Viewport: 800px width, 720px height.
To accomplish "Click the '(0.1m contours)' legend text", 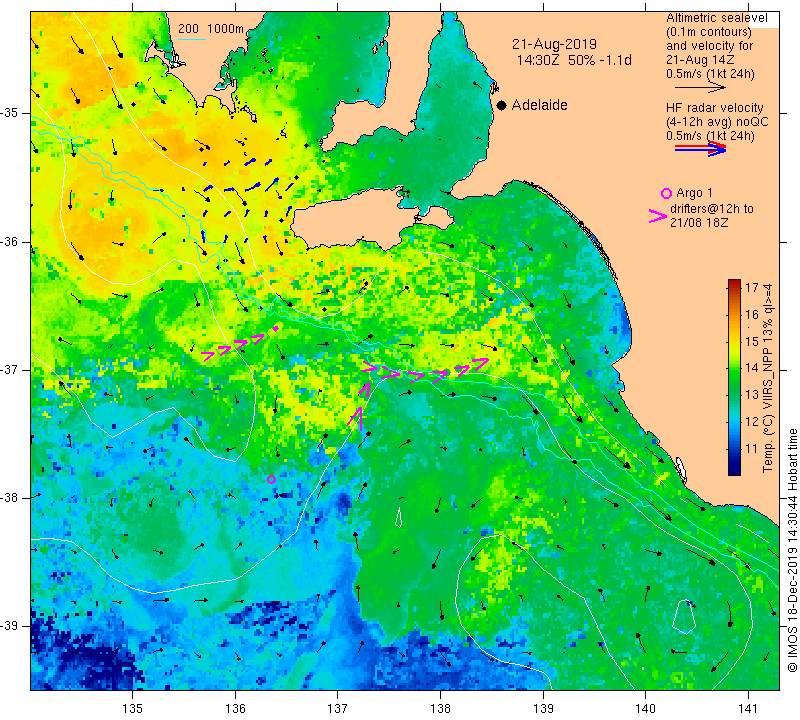I will [708, 32].
